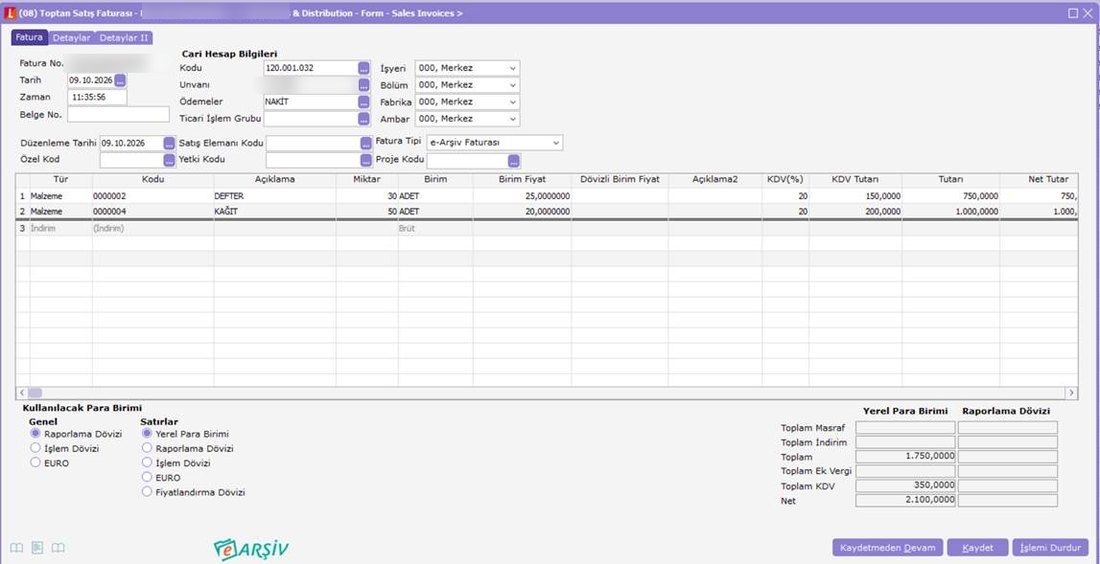The image size is (1100, 564).
Task: Select Satırlar Raporlama Dövizi radio option
Action: tap(147, 448)
